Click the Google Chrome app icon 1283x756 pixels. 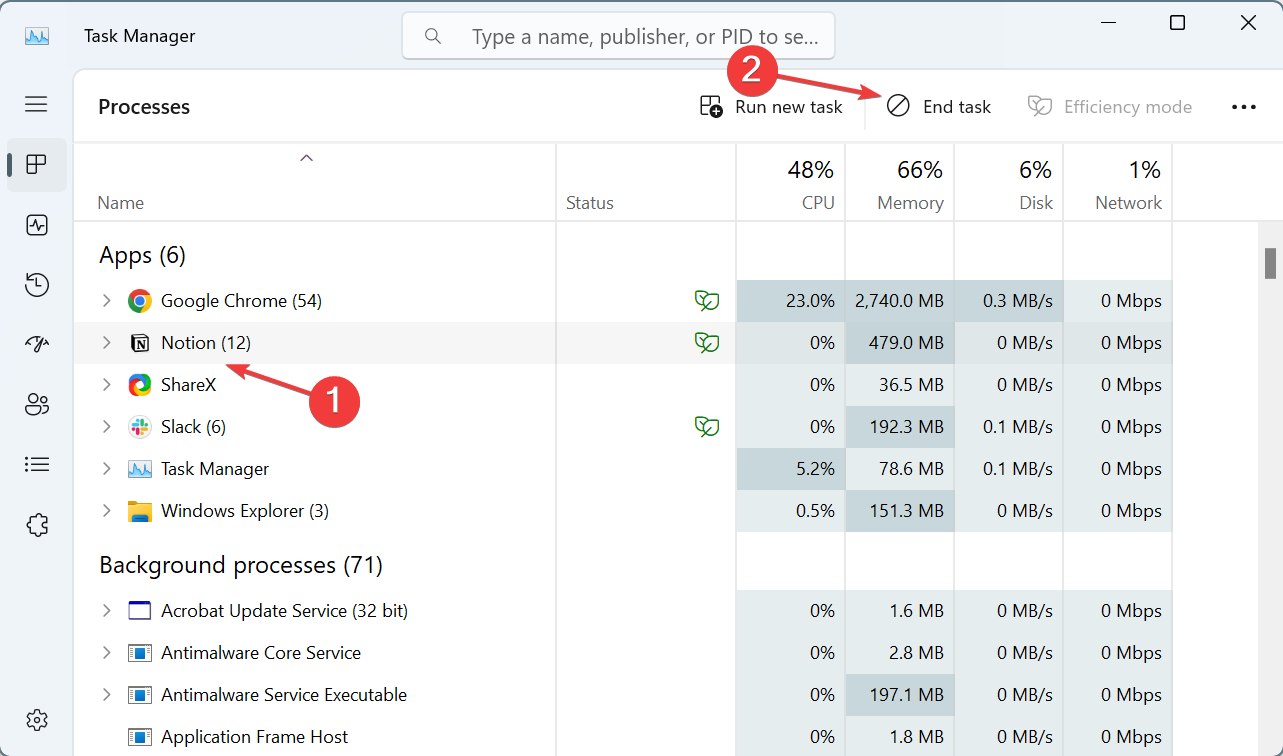(x=139, y=301)
